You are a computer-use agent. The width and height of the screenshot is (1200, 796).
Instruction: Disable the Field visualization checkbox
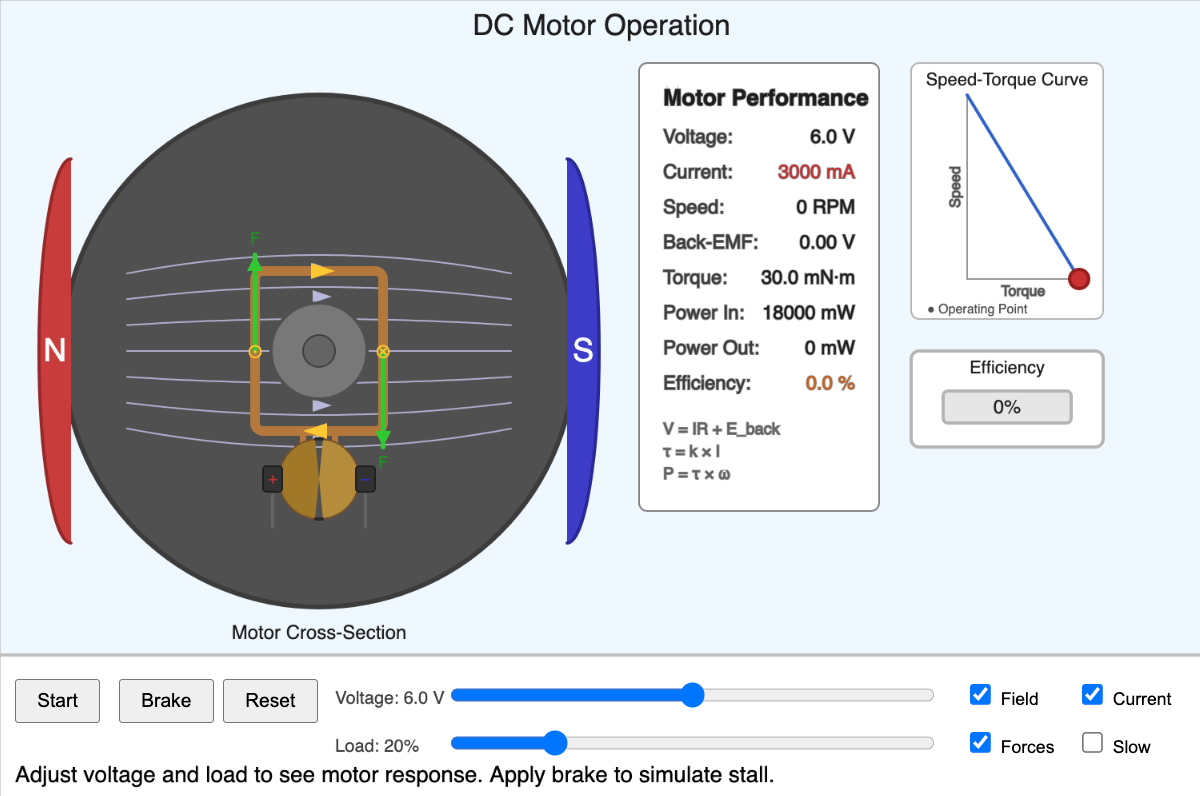pyautogui.click(x=980, y=694)
